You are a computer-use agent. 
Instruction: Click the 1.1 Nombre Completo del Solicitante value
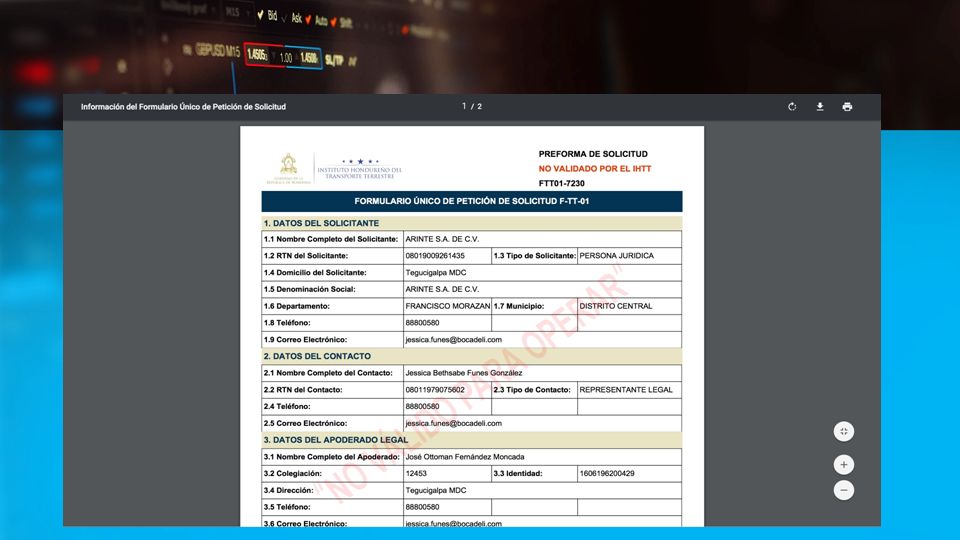click(x=442, y=239)
